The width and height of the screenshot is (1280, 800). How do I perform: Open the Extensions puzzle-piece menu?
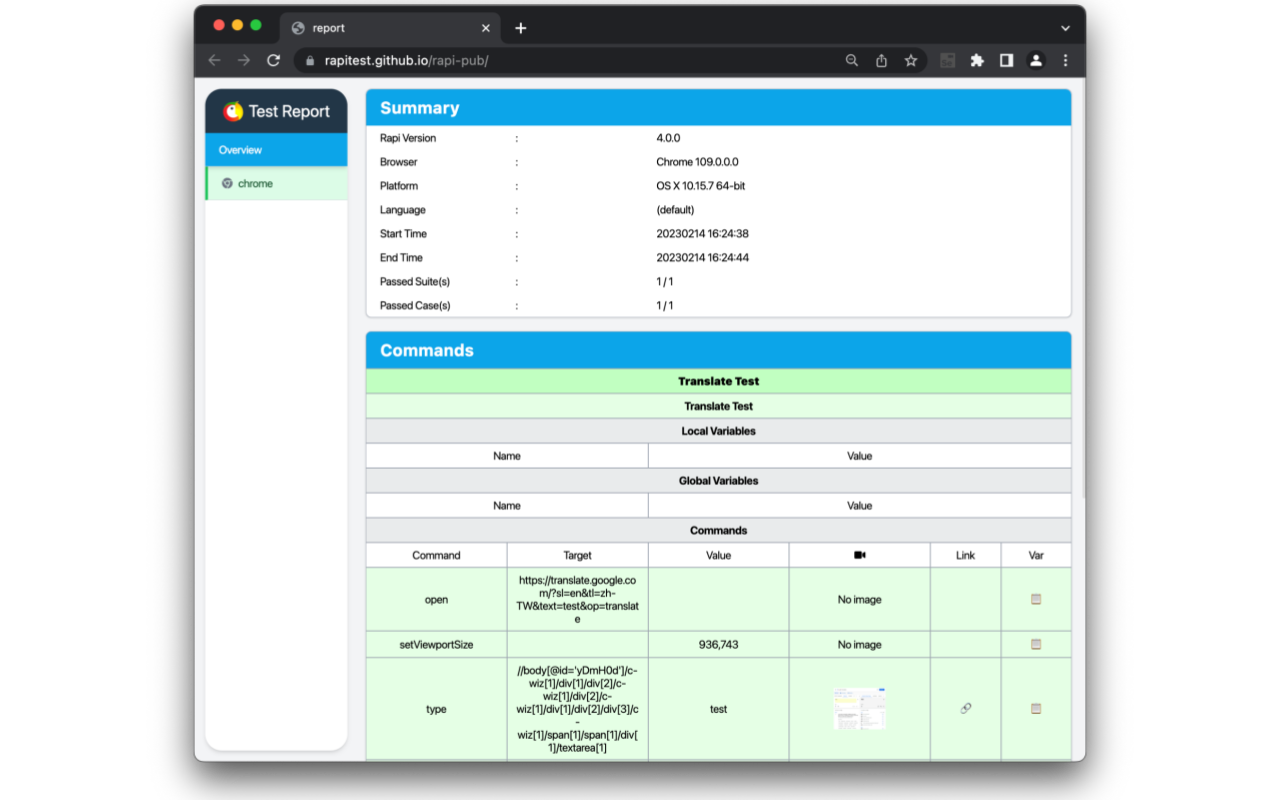[x=977, y=60]
